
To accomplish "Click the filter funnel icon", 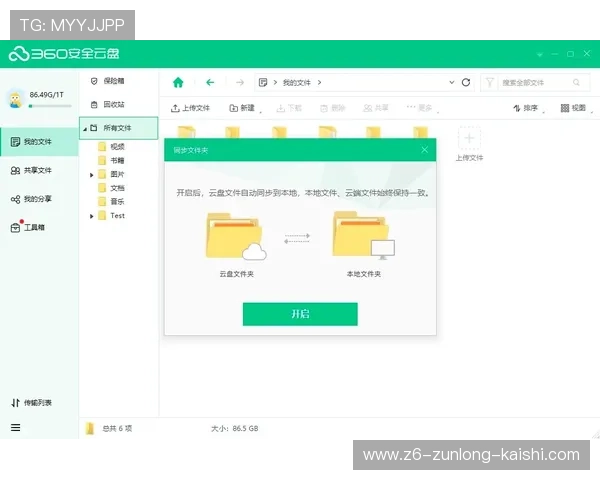I will (489, 82).
